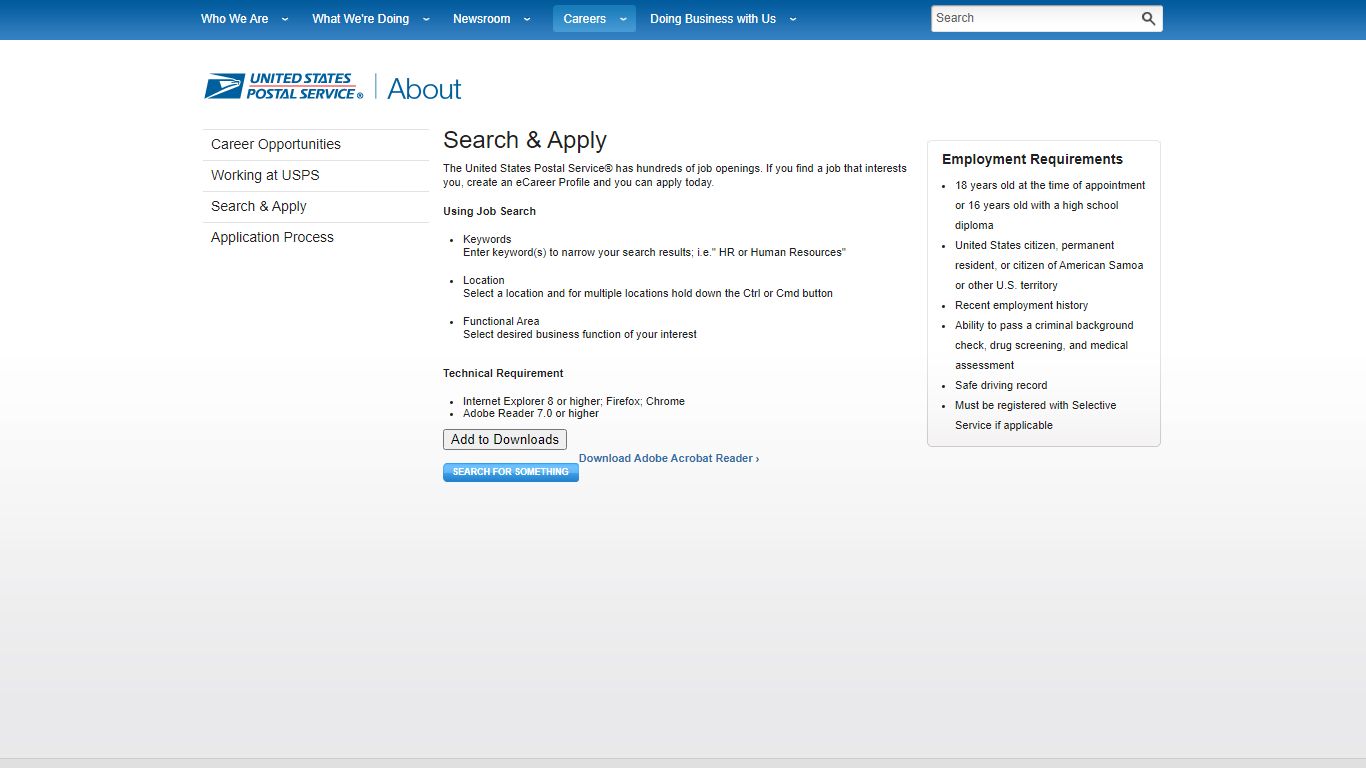
Task: Open the 'Newsroom' menu item
Action: (x=482, y=18)
